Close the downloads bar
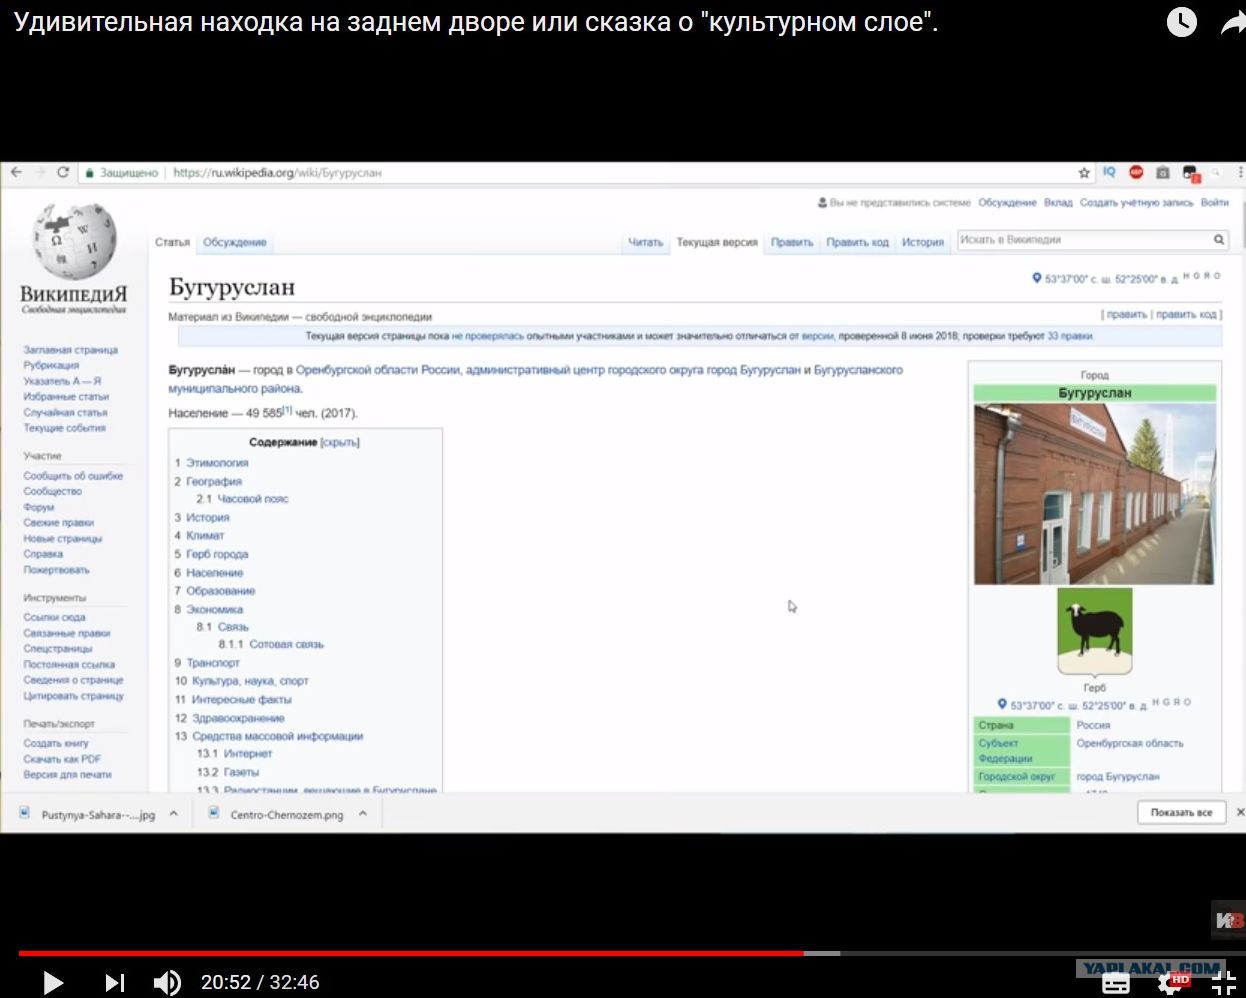The image size is (1246, 998). (x=1240, y=813)
